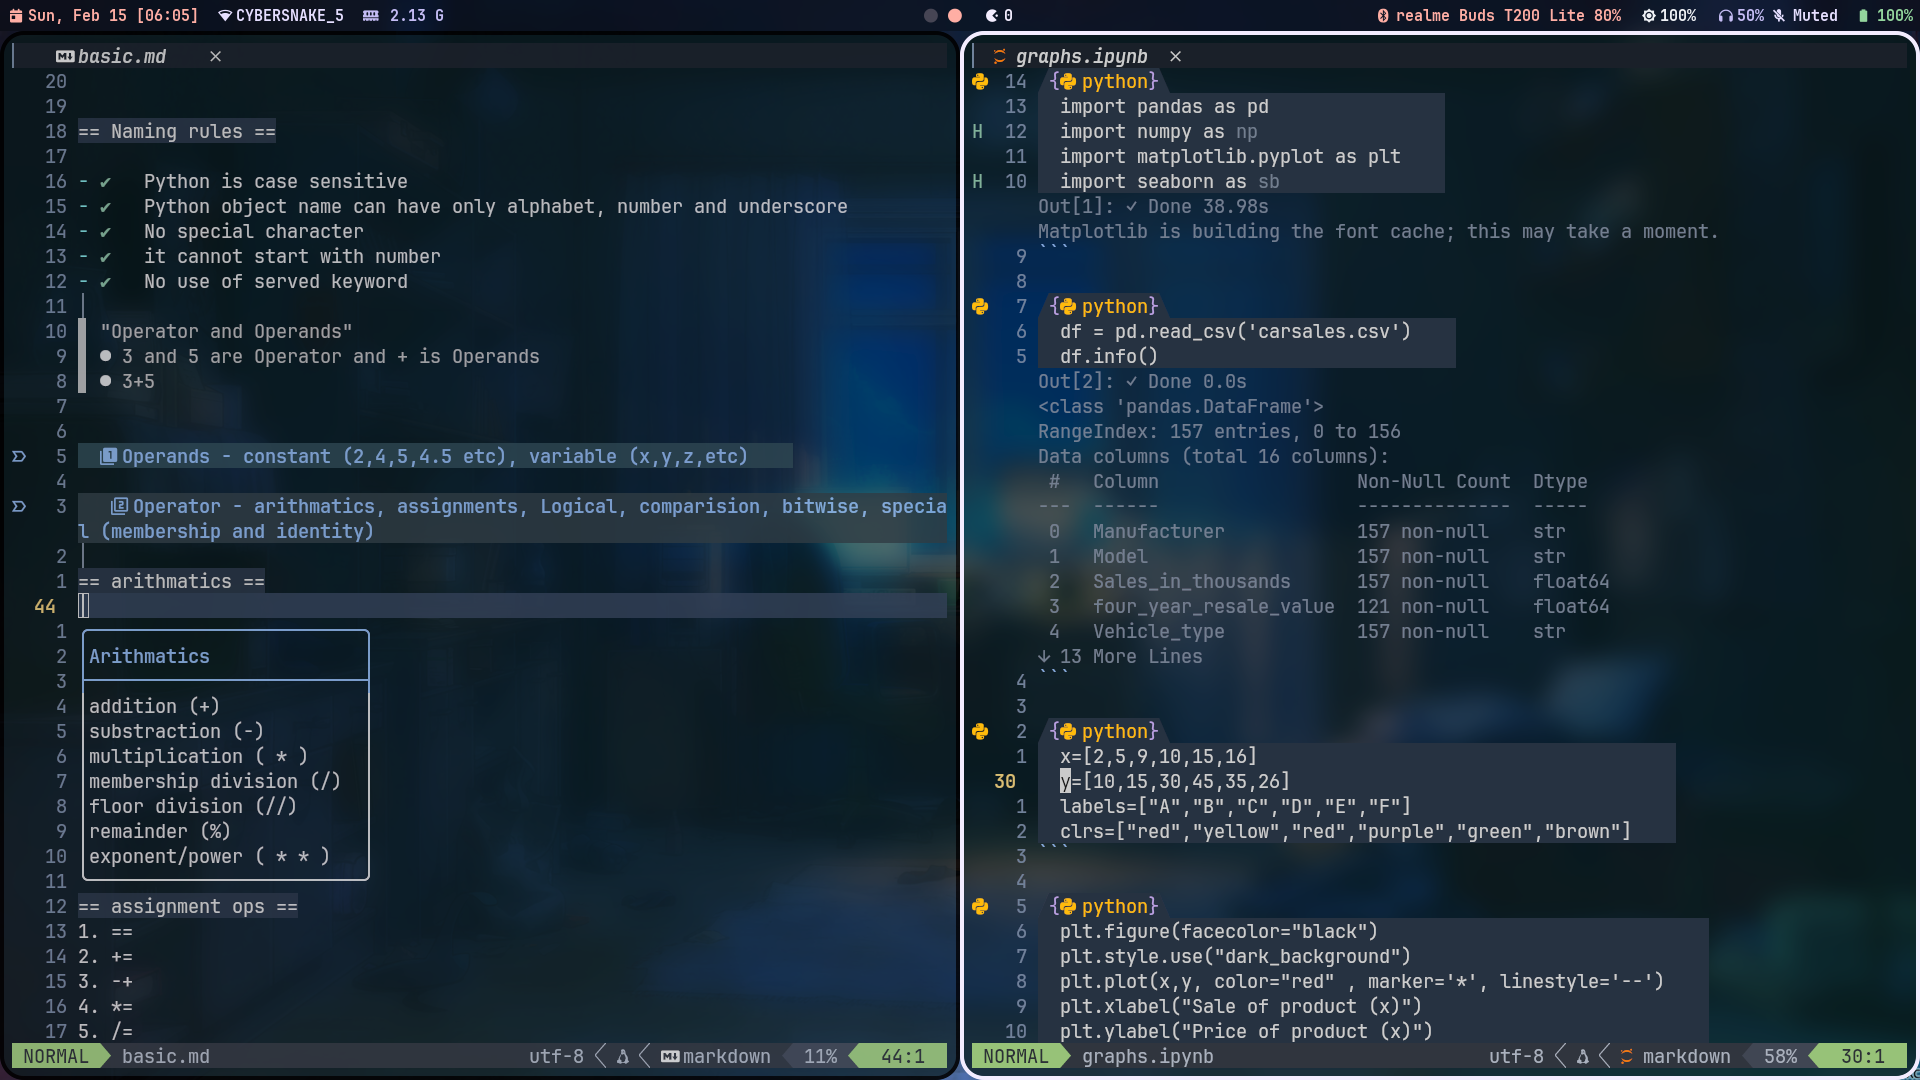Image resolution: width=1920 pixels, height=1080 pixels.
Task: Collapse the Operator fold marker
Action: pos(18,507)
